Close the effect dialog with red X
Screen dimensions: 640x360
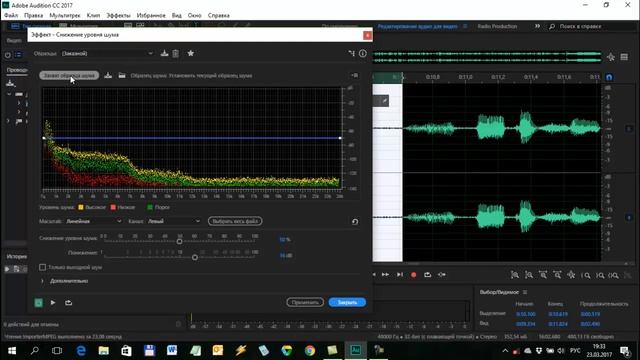[x=367, y=35]
